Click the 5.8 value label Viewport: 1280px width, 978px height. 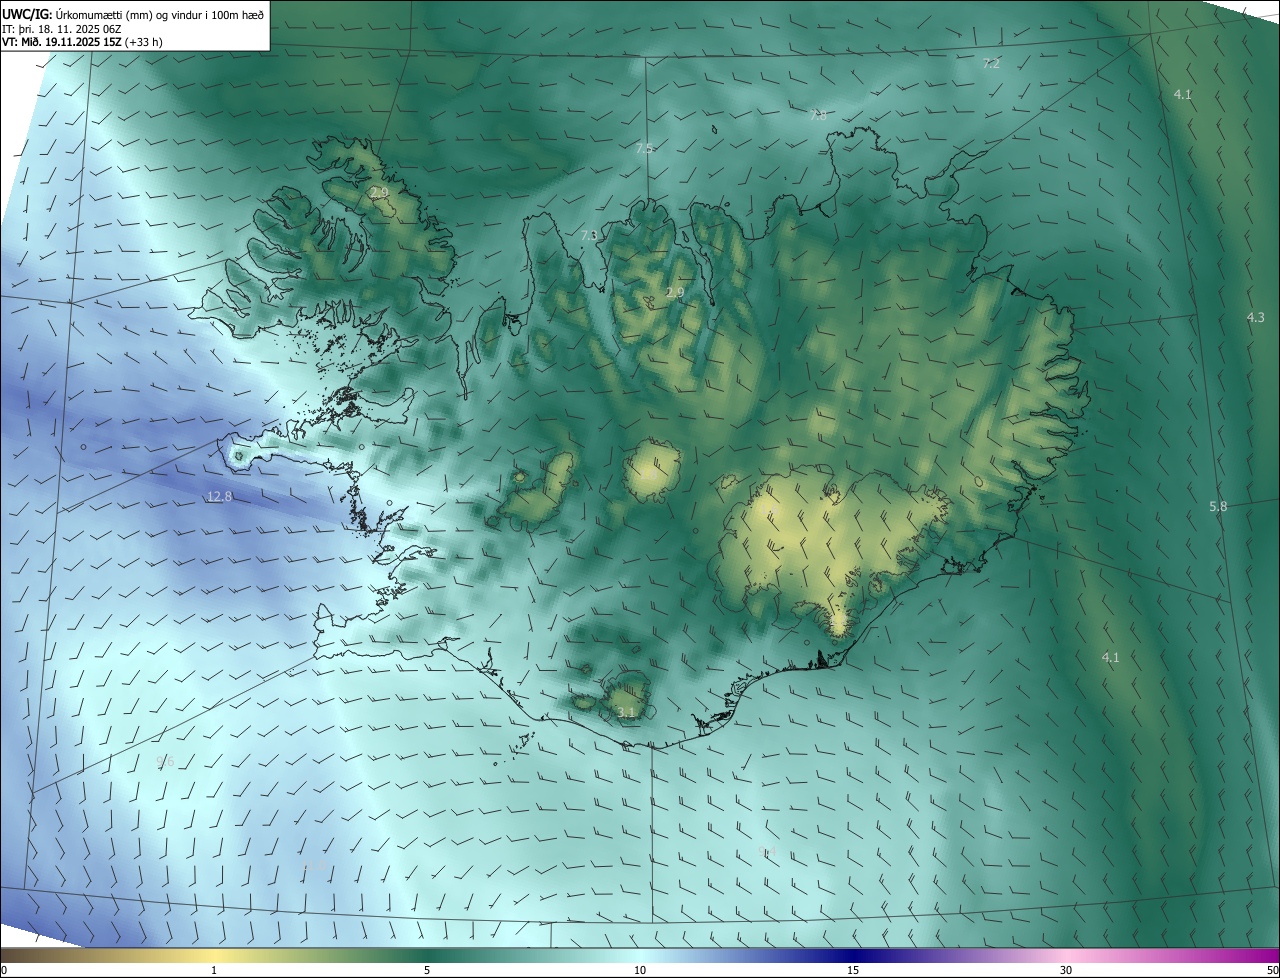pos(1217,507)
